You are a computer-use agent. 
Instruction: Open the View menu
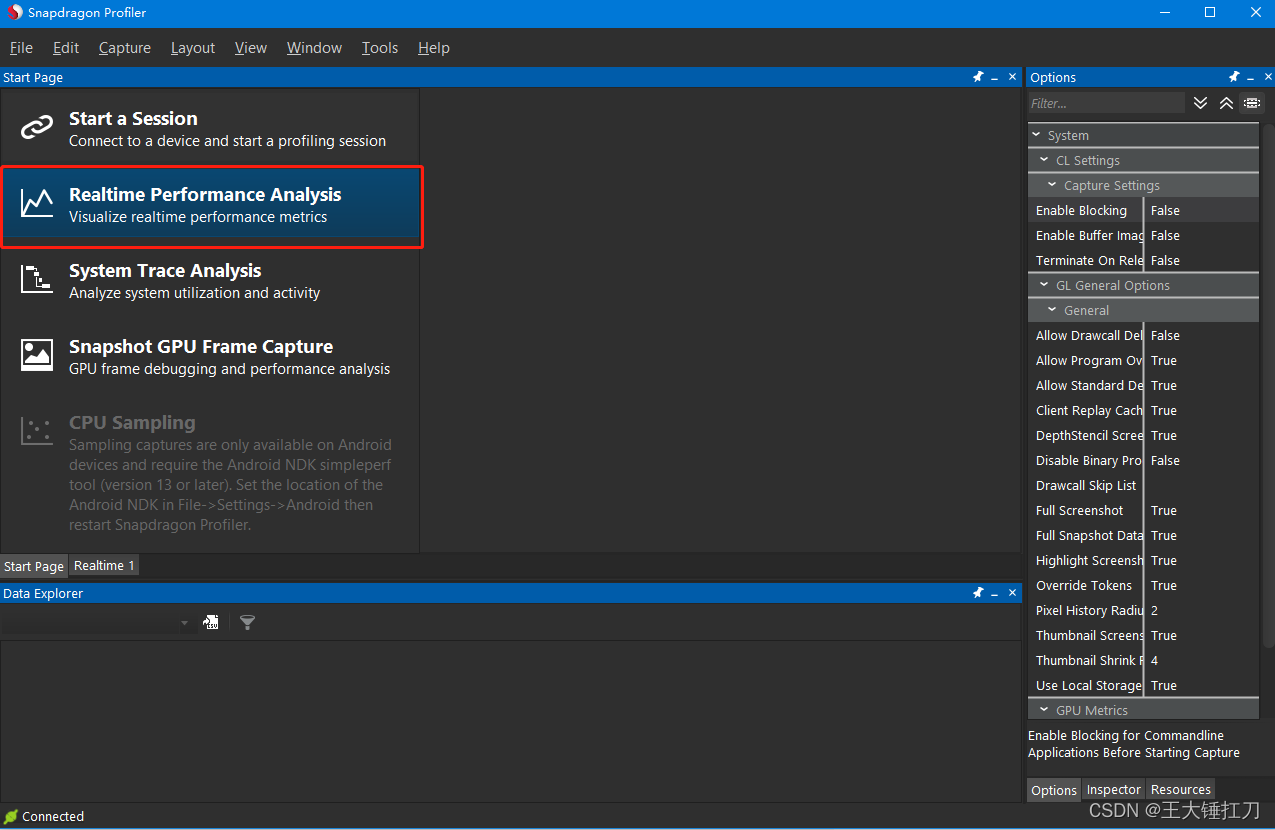coord(251,47)
